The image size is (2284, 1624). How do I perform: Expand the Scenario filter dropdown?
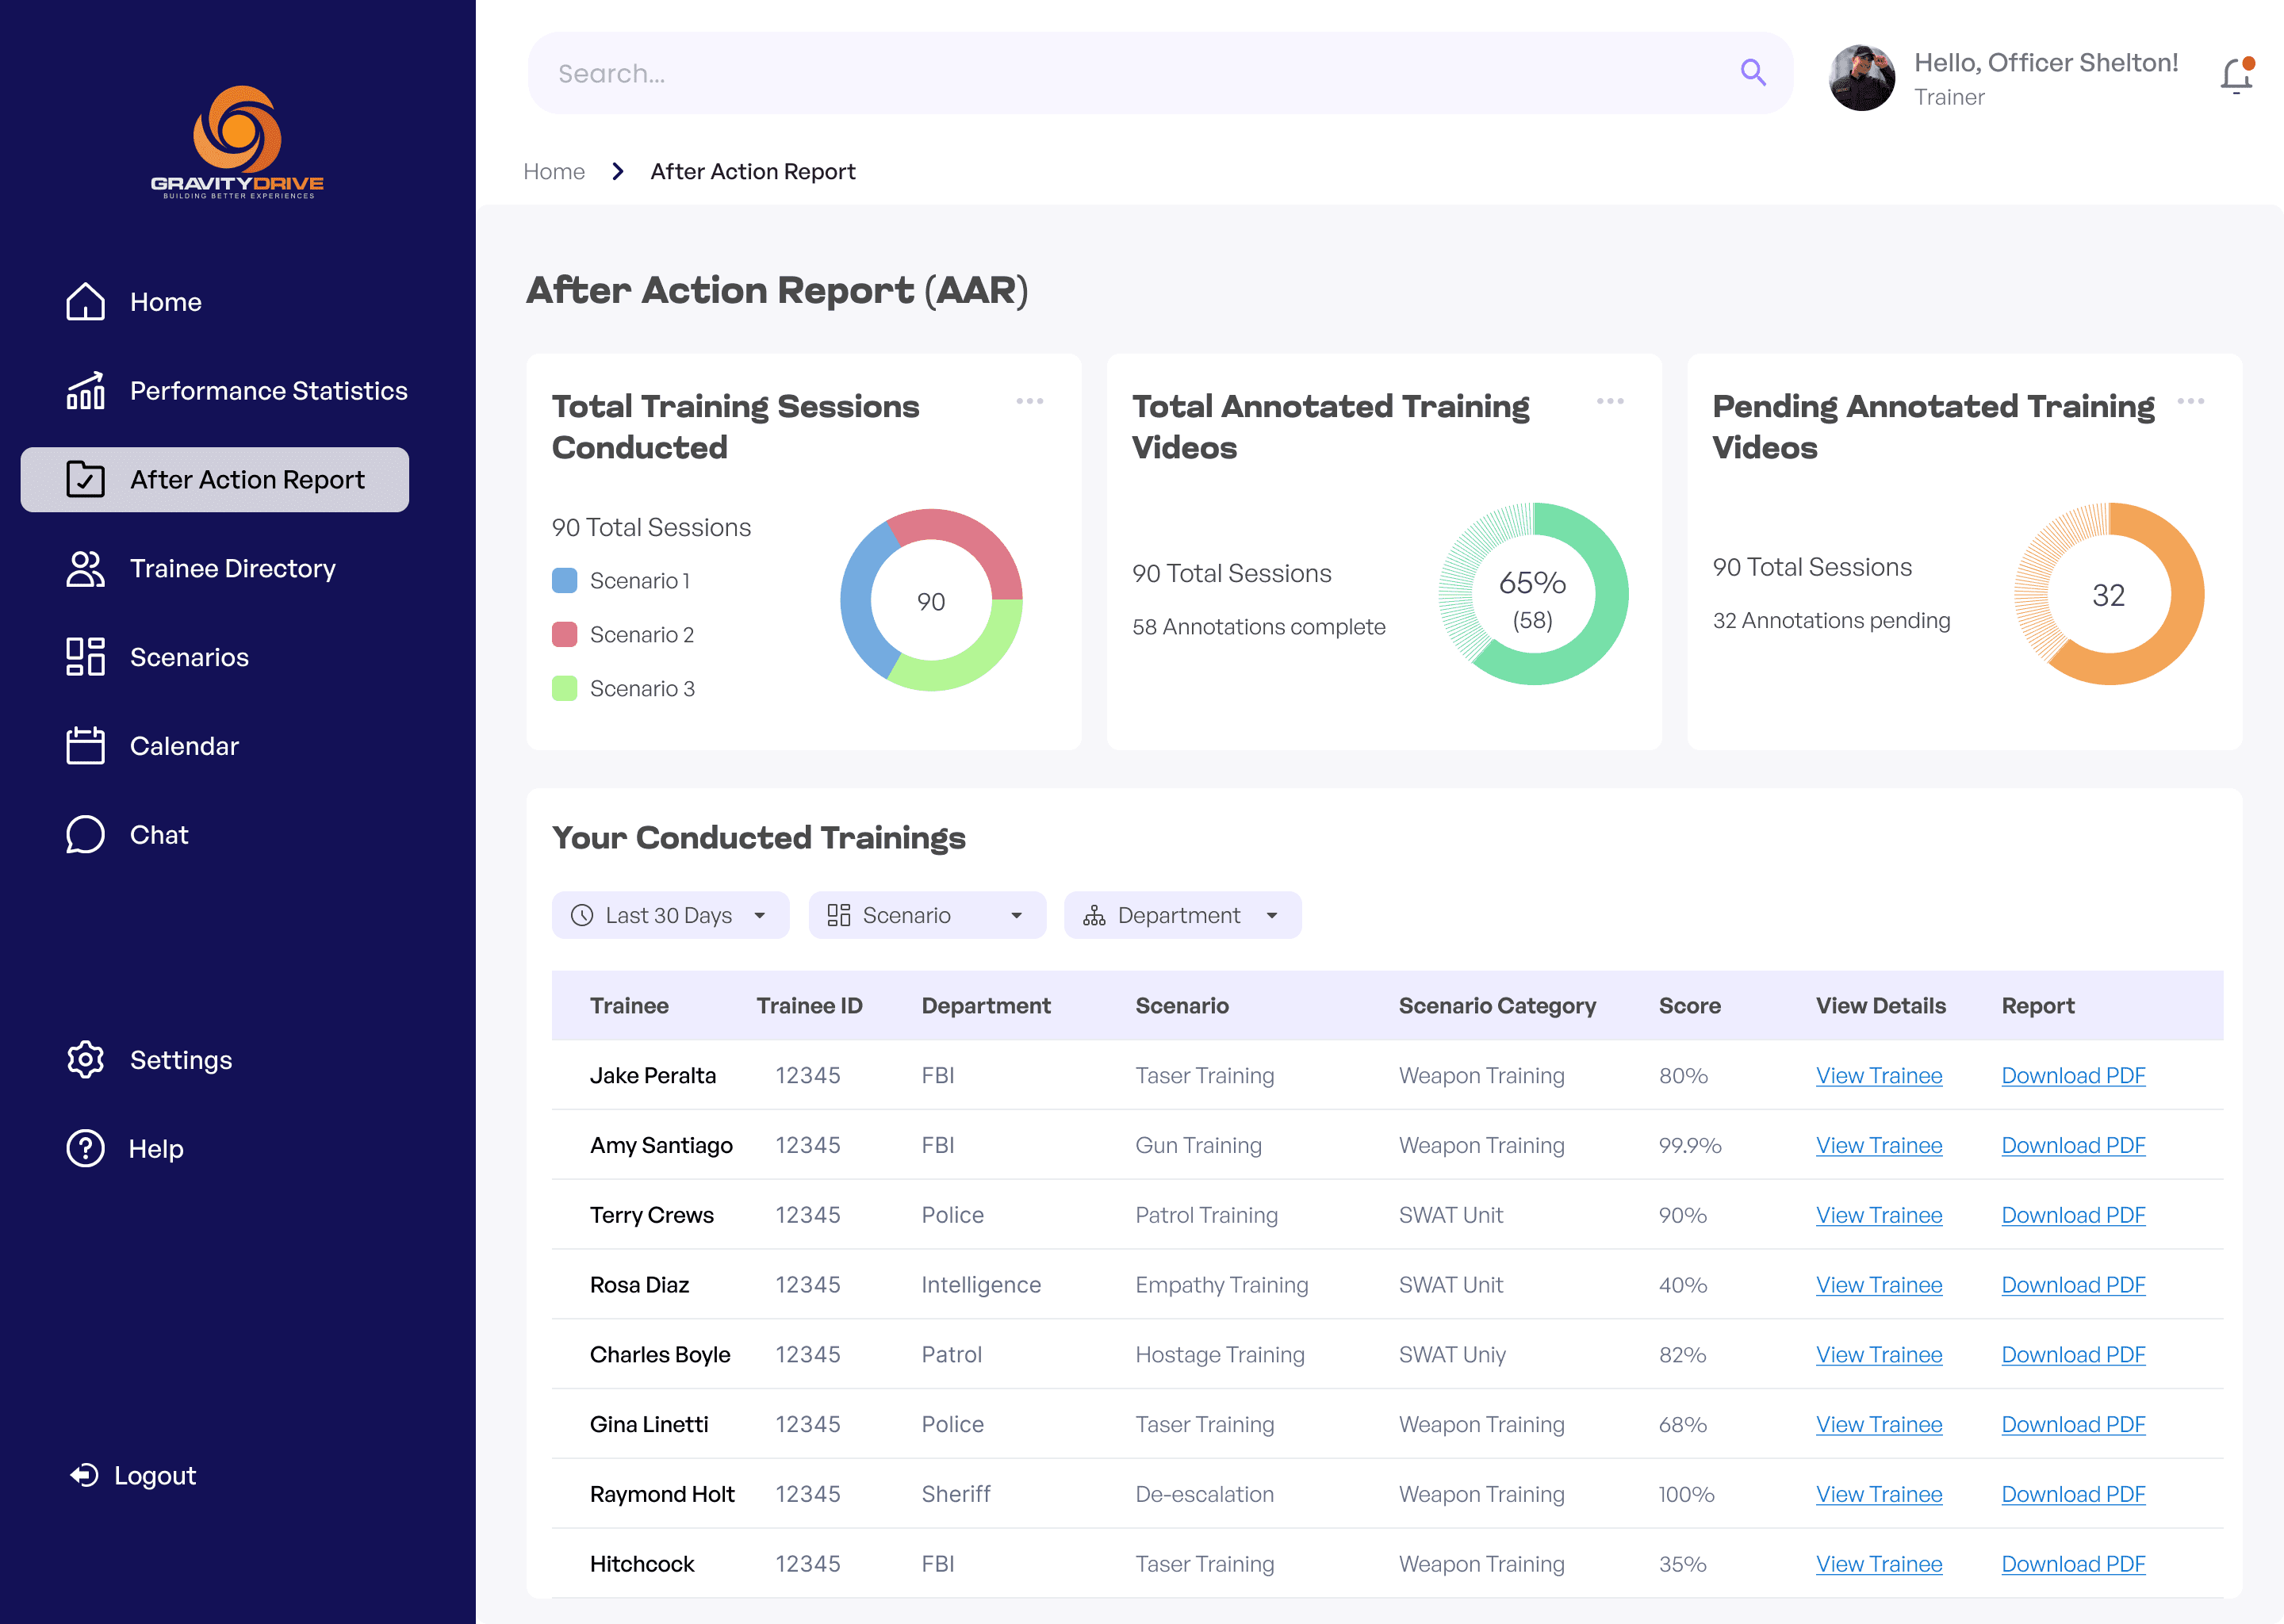(x=927, y=915)
